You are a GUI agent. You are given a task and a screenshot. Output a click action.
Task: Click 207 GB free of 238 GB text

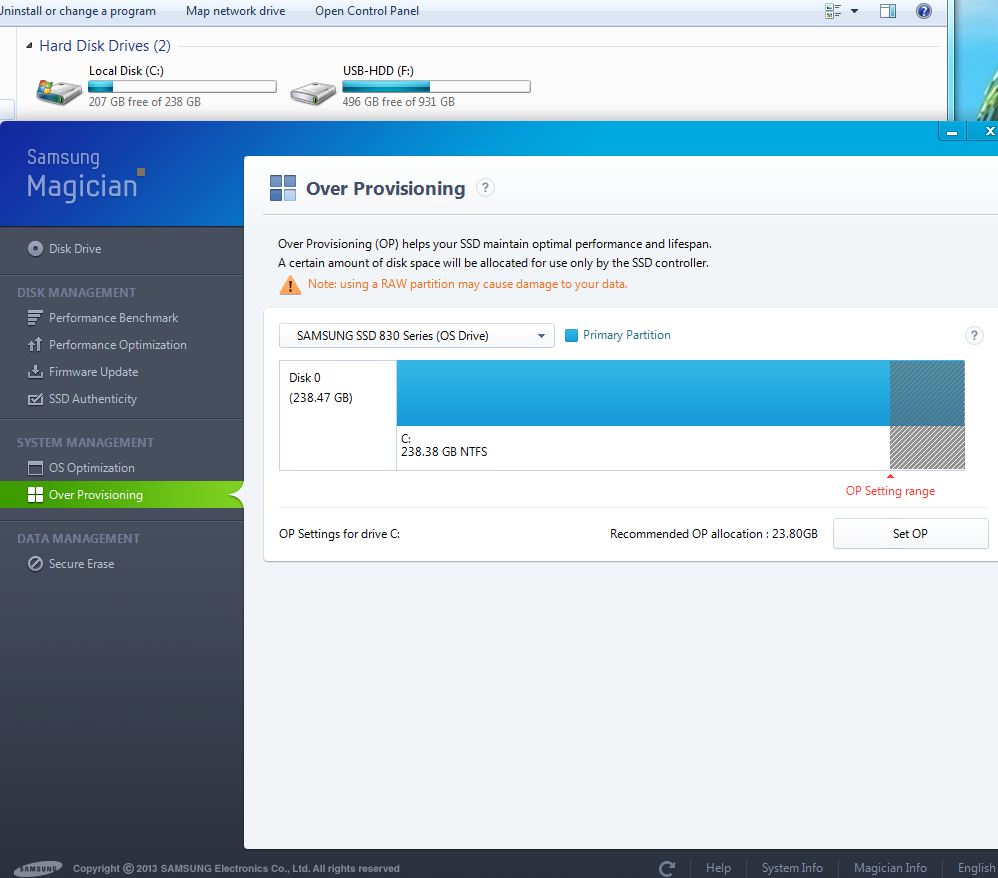tap(144, 102)
